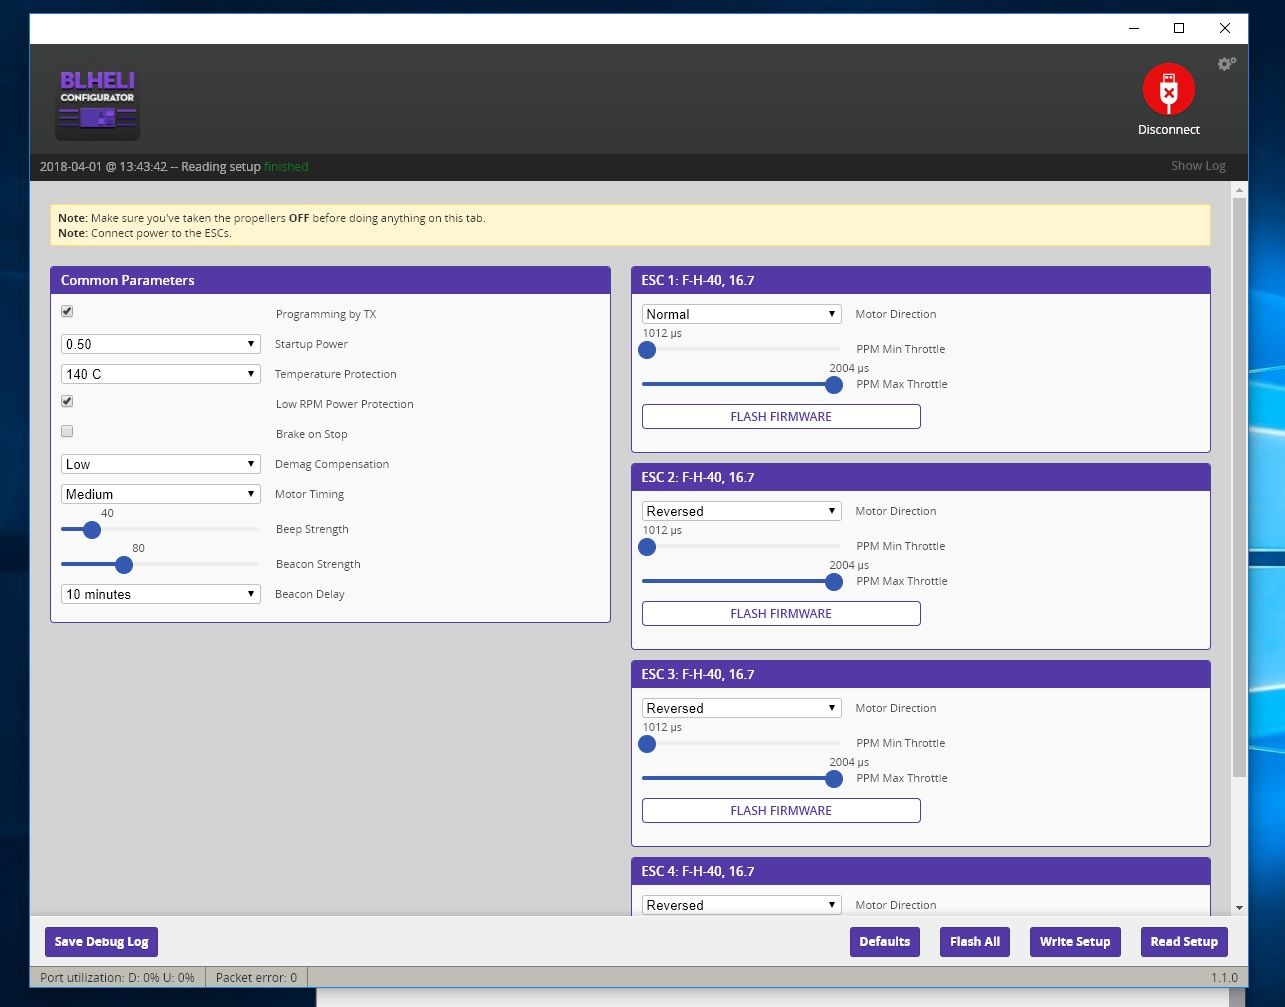Click the ESC 1: F-H-40, 16.7 header
Screen dimensions: 1285x1007
(921, 280)
